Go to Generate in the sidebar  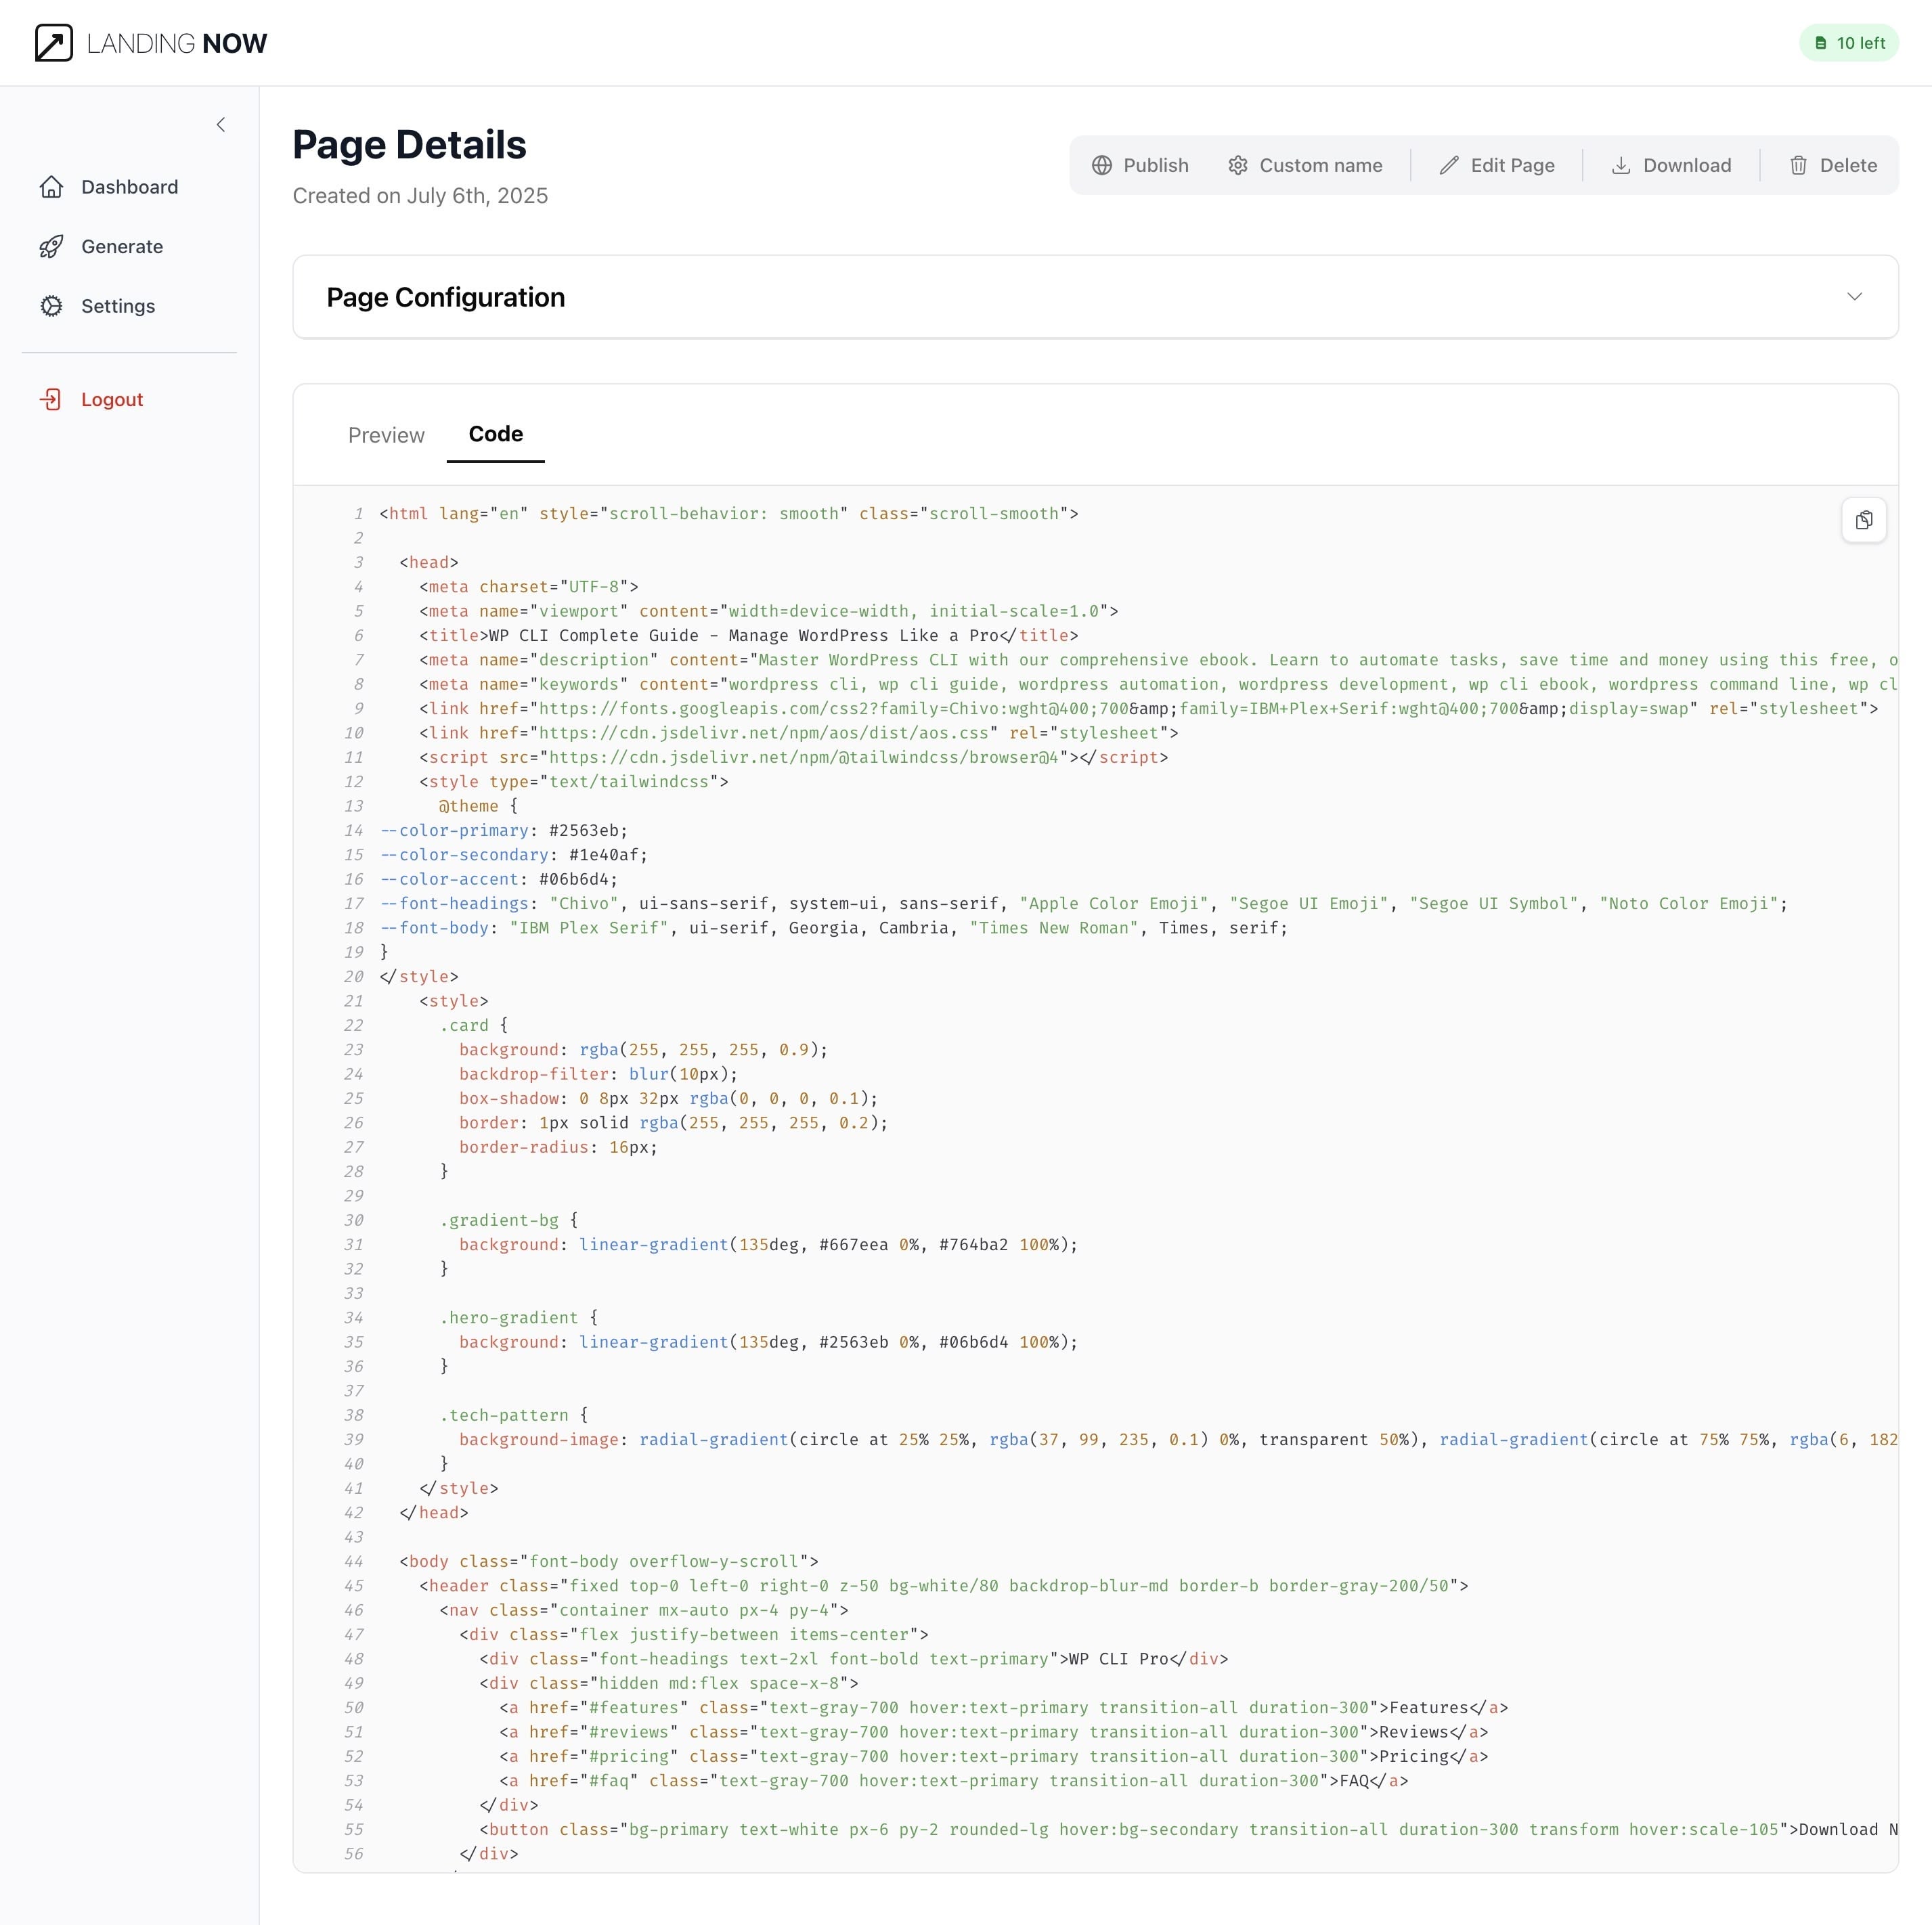coord(122,246)
